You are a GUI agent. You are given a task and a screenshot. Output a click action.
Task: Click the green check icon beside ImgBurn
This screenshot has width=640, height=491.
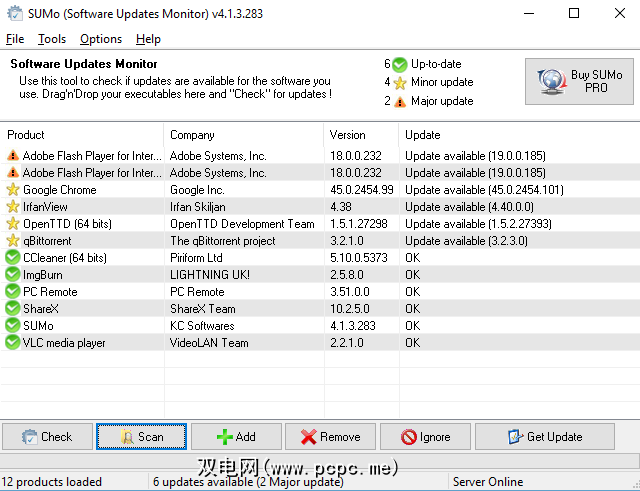(x=13, y=274)
